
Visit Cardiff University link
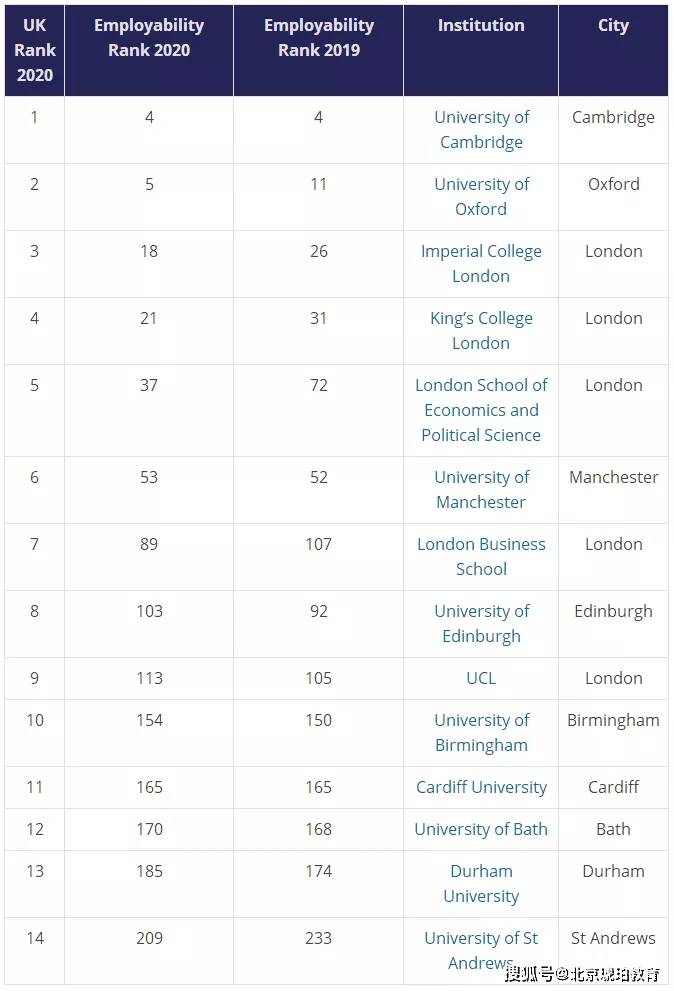click(481, 787)
